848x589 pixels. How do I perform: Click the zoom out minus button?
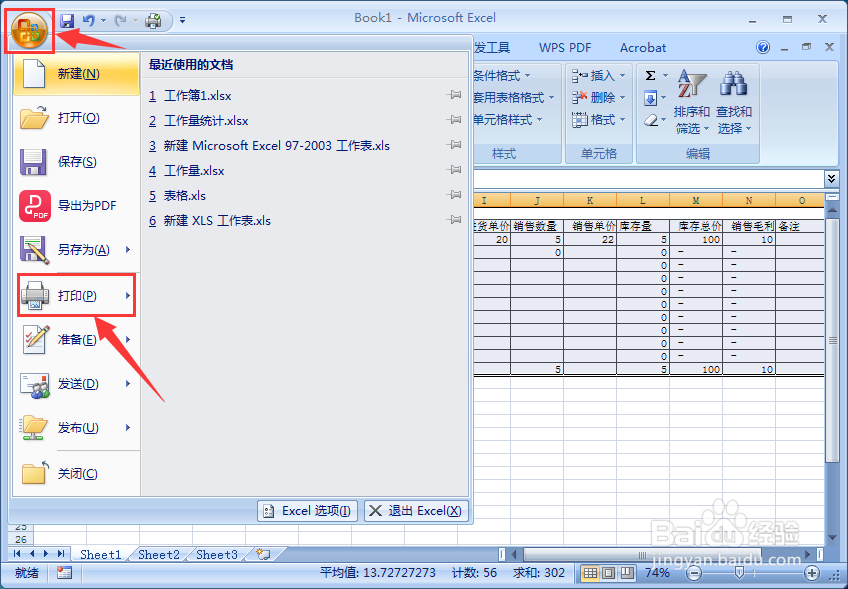click(x=694, y=573)
